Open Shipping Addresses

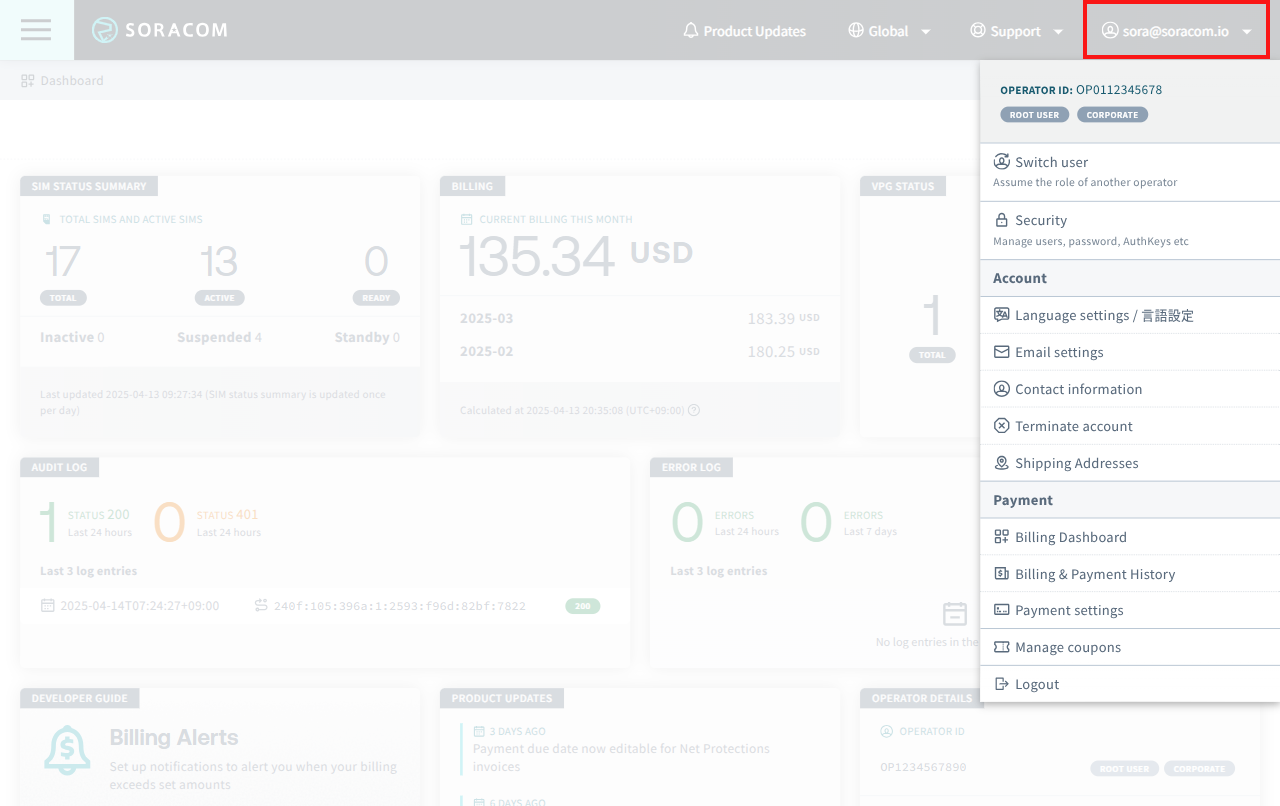pyautogui.click(x=1076, y=463)
